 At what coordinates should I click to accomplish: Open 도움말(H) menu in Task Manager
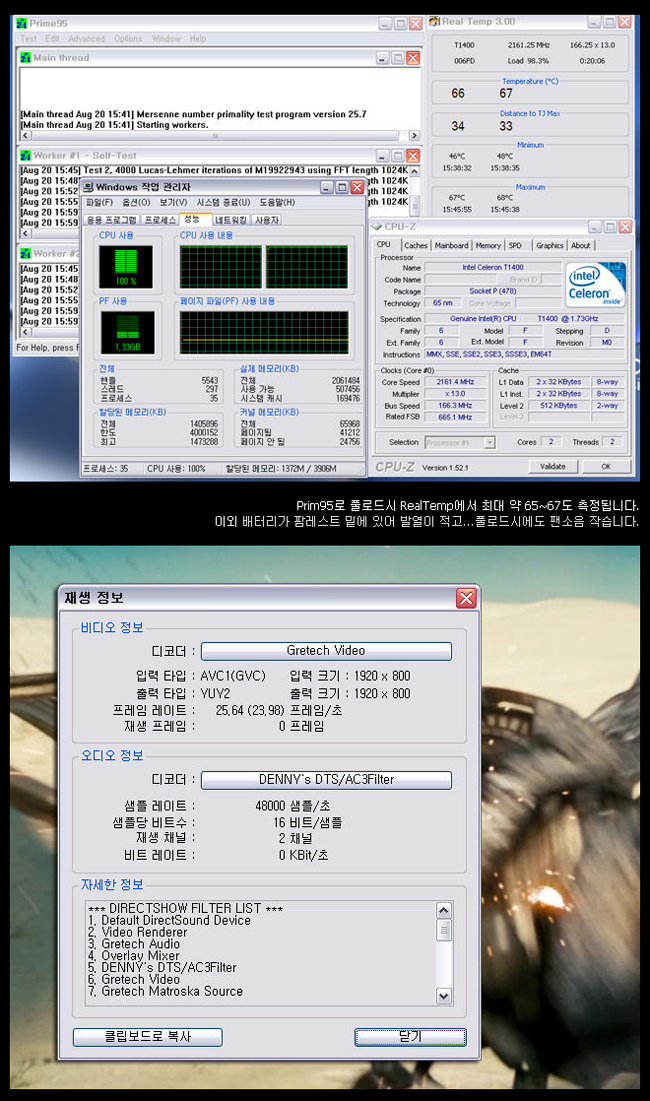pos(277,202)
